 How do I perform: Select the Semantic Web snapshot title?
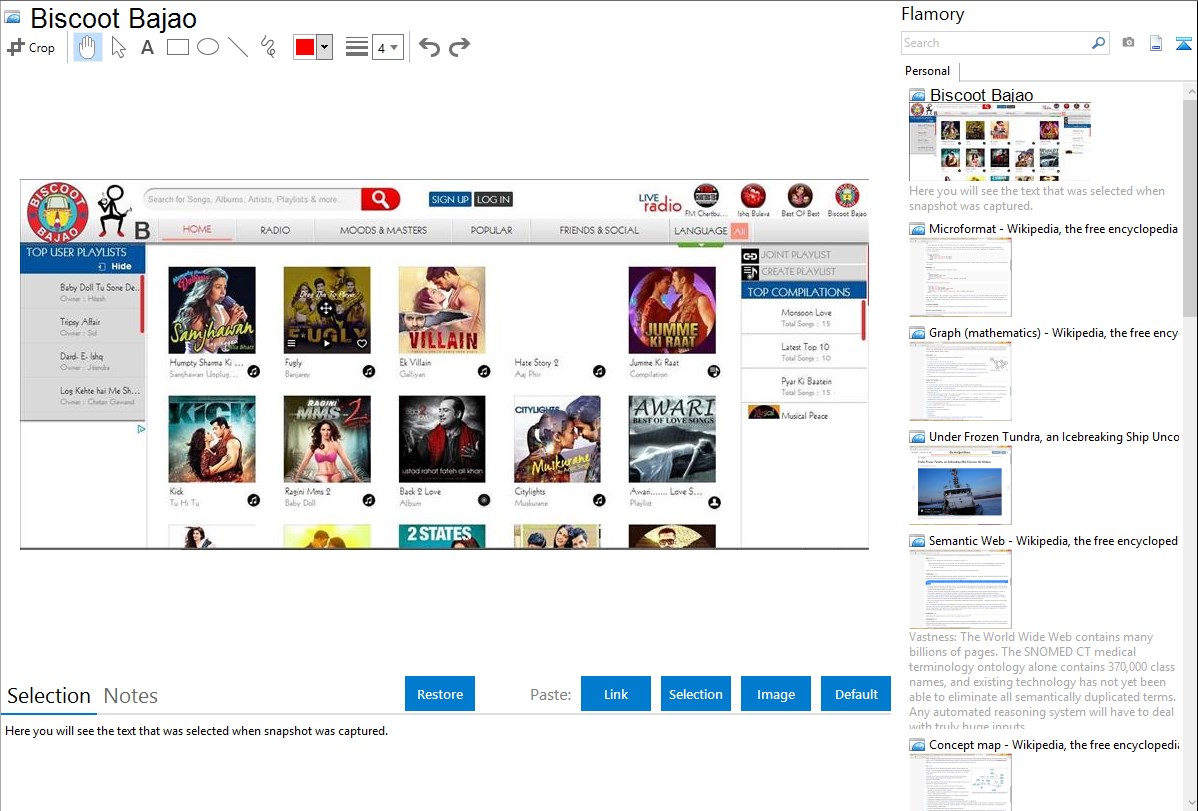pos(1053,541)
